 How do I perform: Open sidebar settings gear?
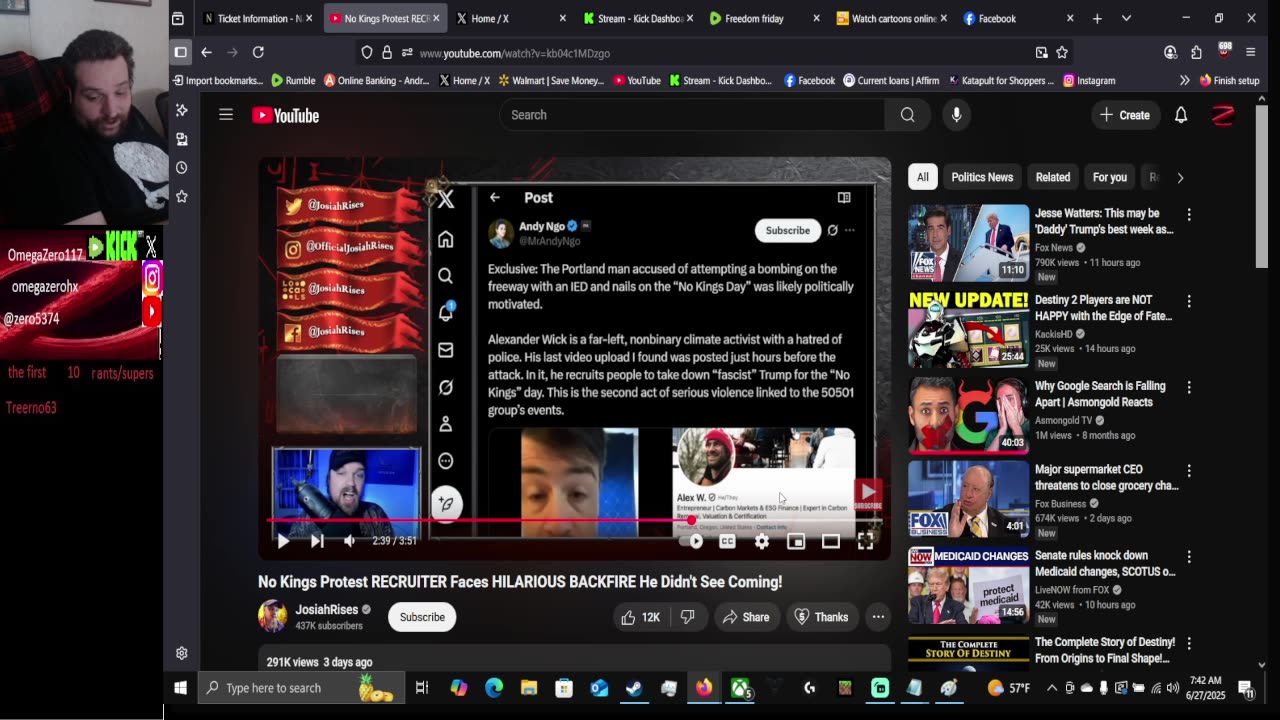[181, 653]
